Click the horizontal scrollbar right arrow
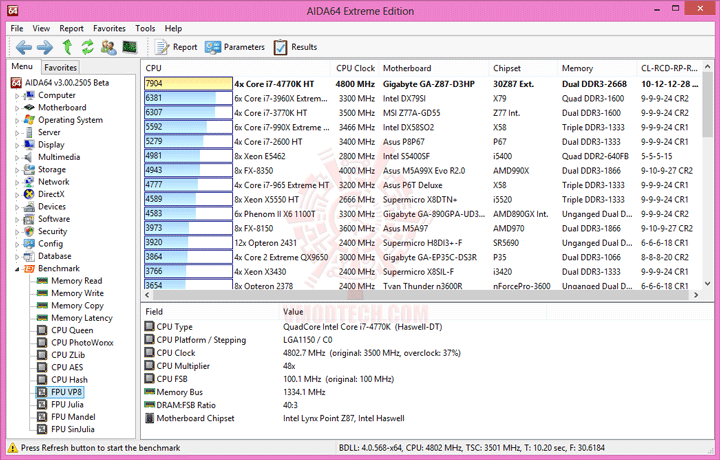The image size is (720, 460). pos(696,295)
